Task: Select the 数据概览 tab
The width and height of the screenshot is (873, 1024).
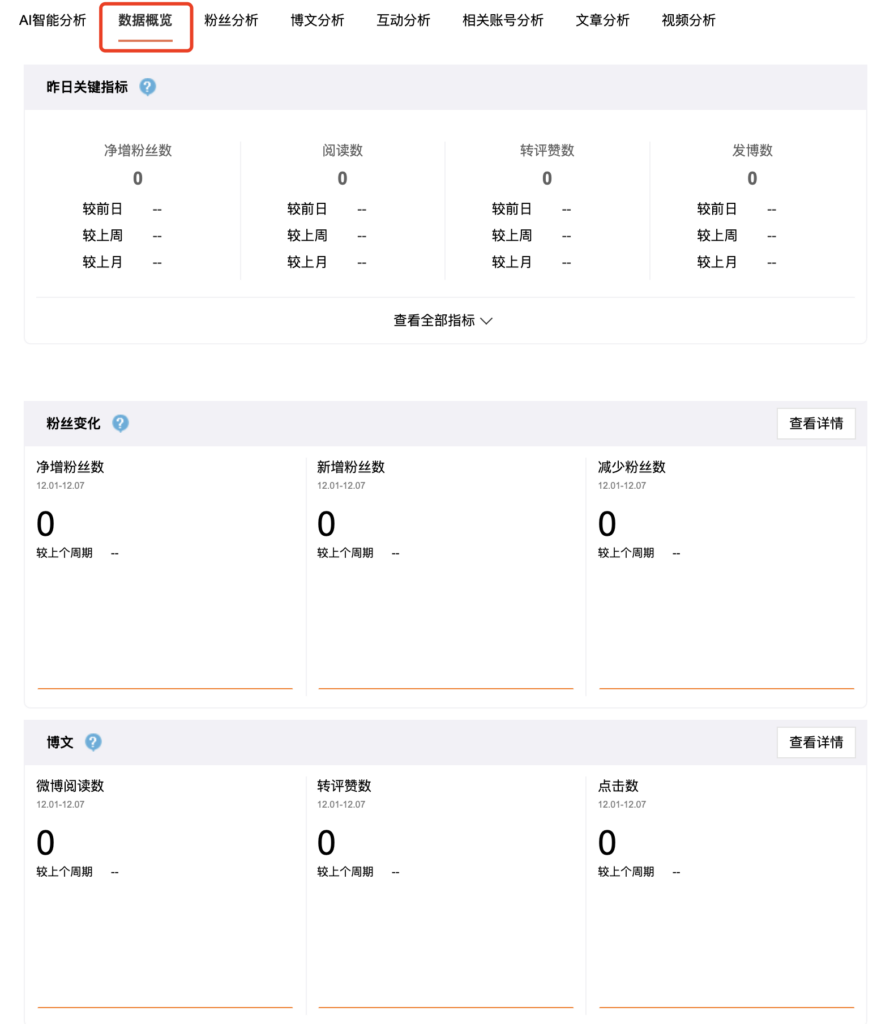Action: [145, 20]
